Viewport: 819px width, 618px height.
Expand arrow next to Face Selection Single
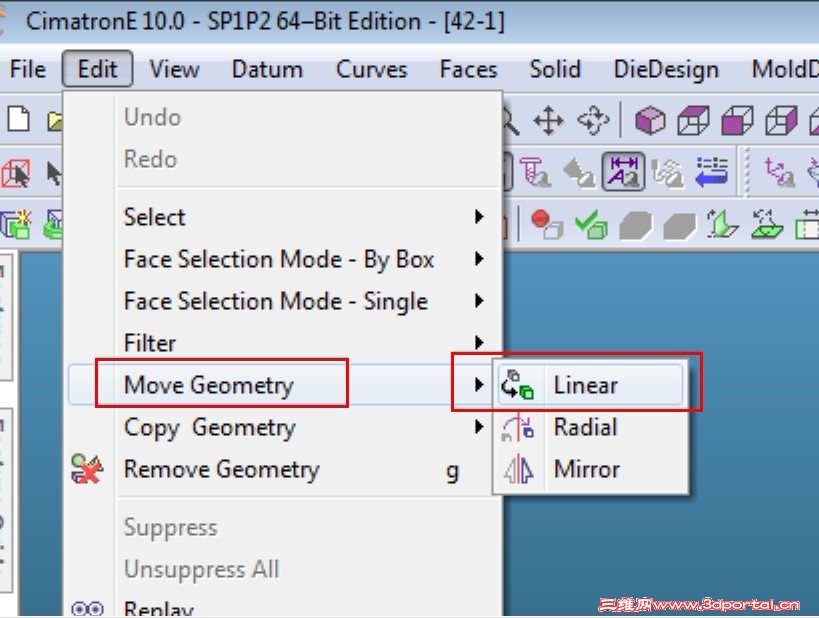tap(478, 301)
